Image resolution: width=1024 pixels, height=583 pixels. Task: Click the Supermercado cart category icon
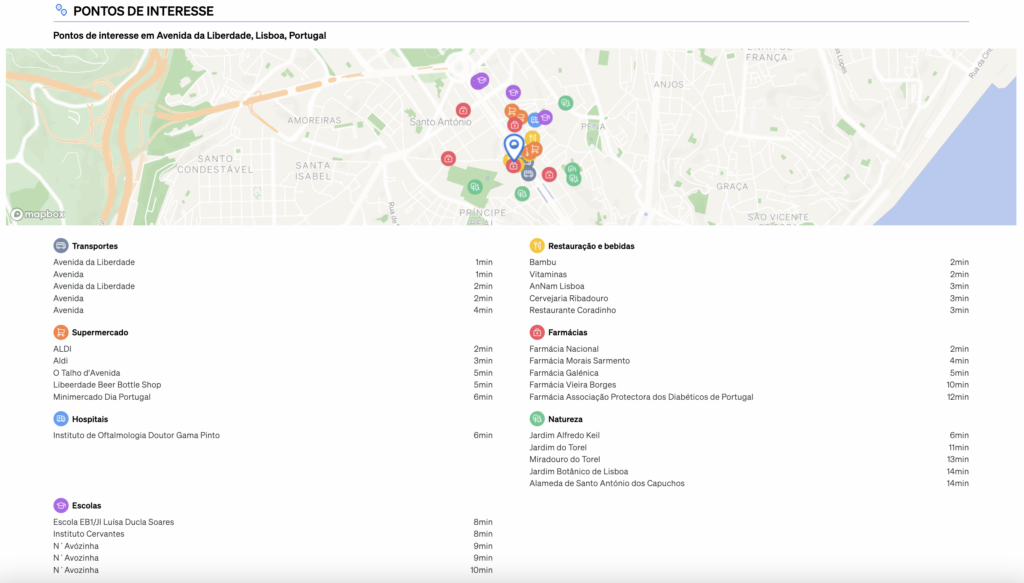[x=61, y=332]
